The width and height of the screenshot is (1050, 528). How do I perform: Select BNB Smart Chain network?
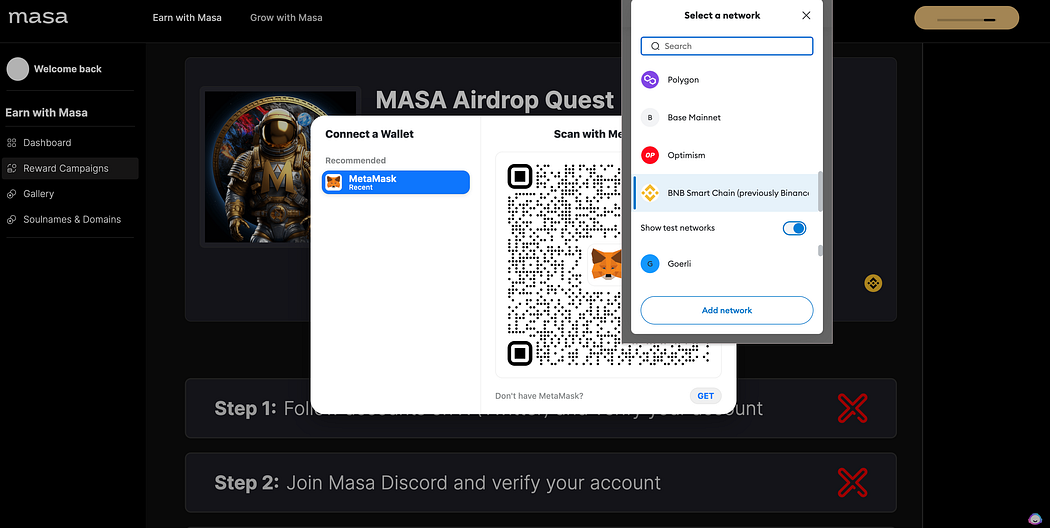tap(726, 193)
